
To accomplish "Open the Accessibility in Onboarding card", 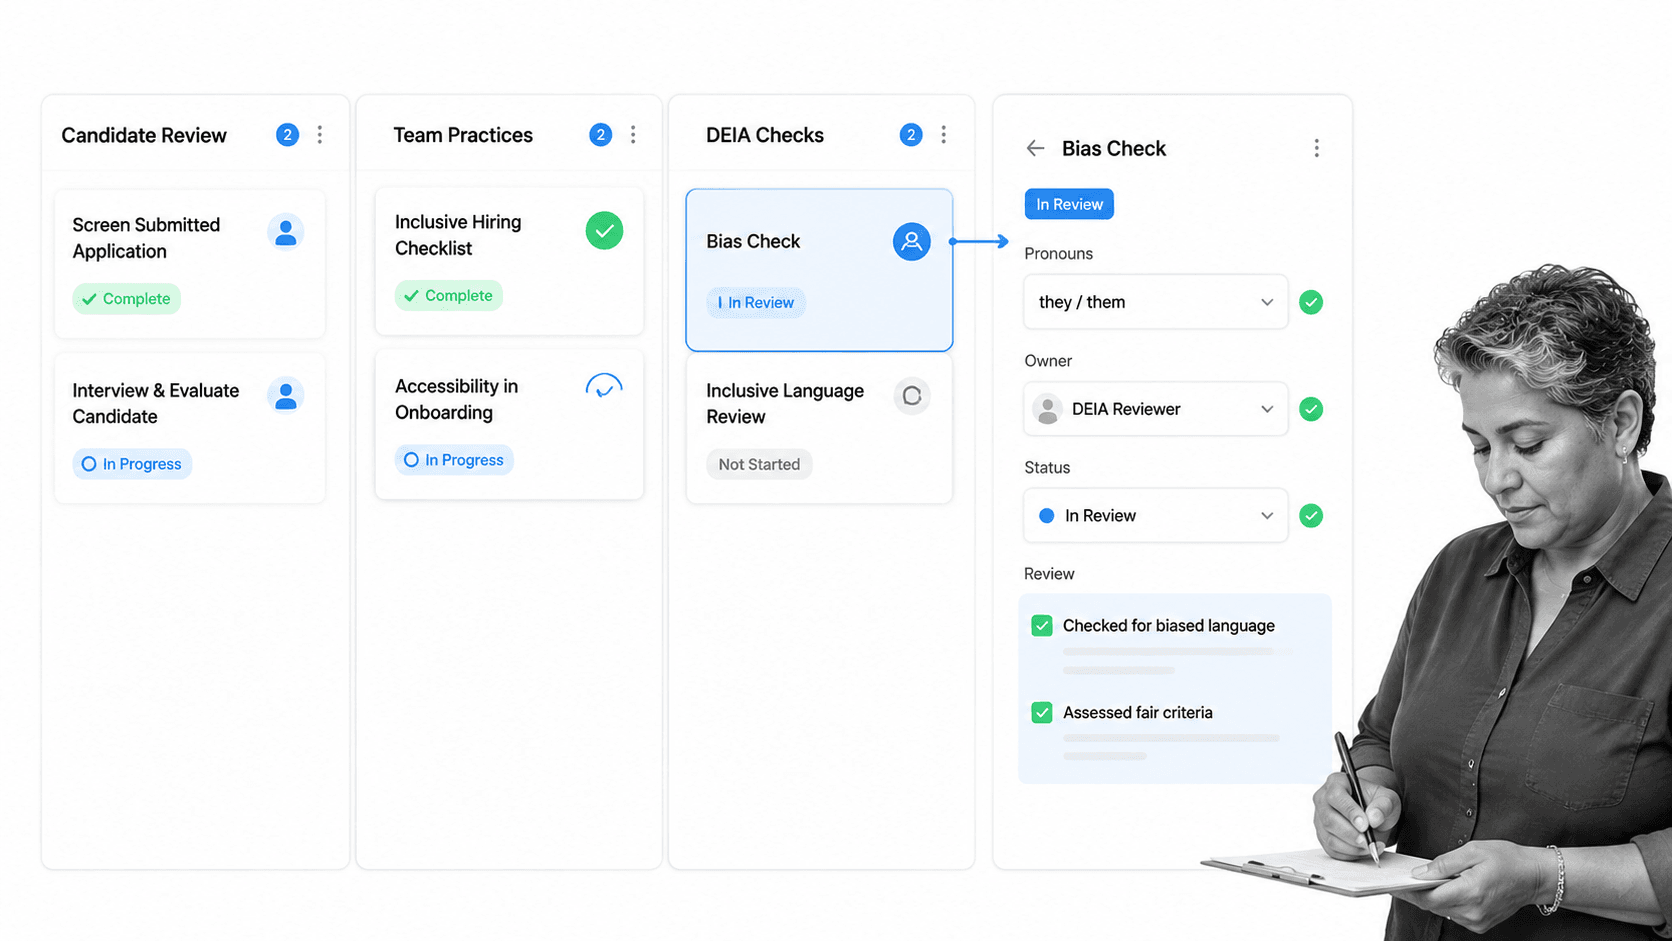I will pos(509,424).
